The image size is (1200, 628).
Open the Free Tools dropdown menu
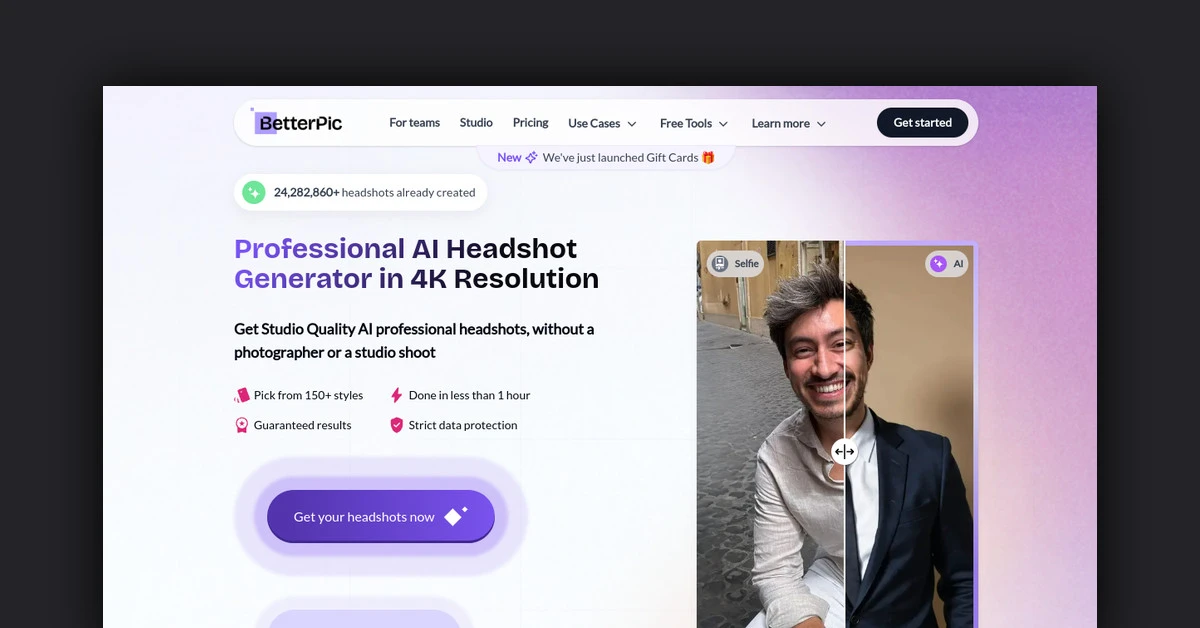(693, 123)
